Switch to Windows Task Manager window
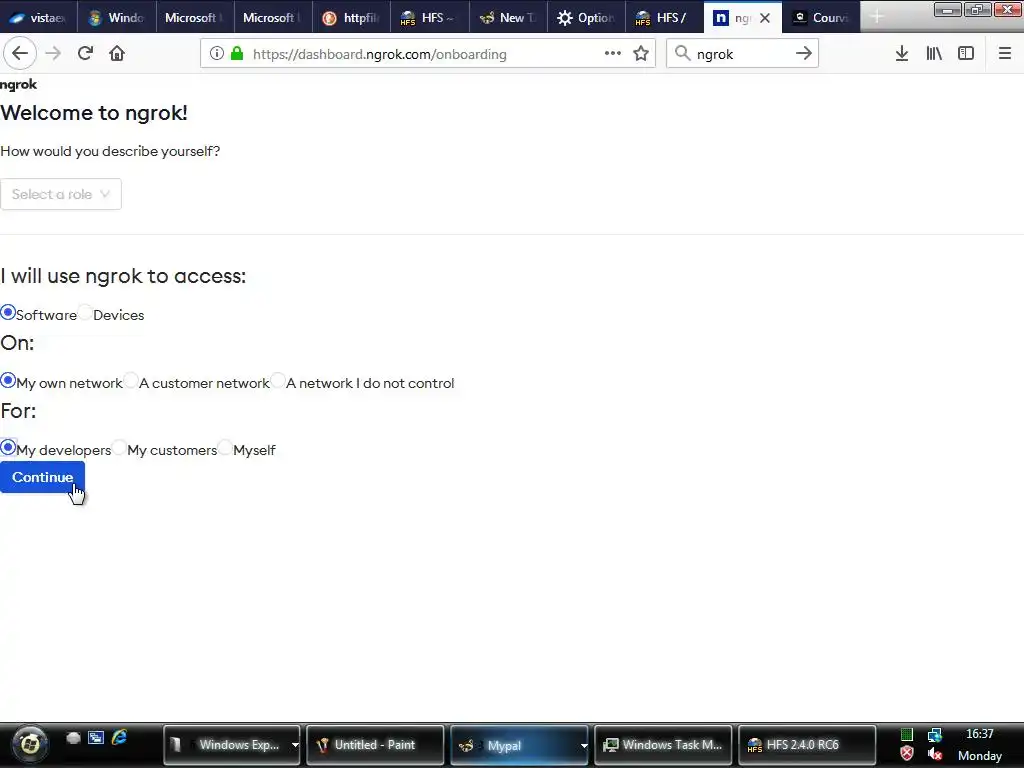 [x=663, y=744]
